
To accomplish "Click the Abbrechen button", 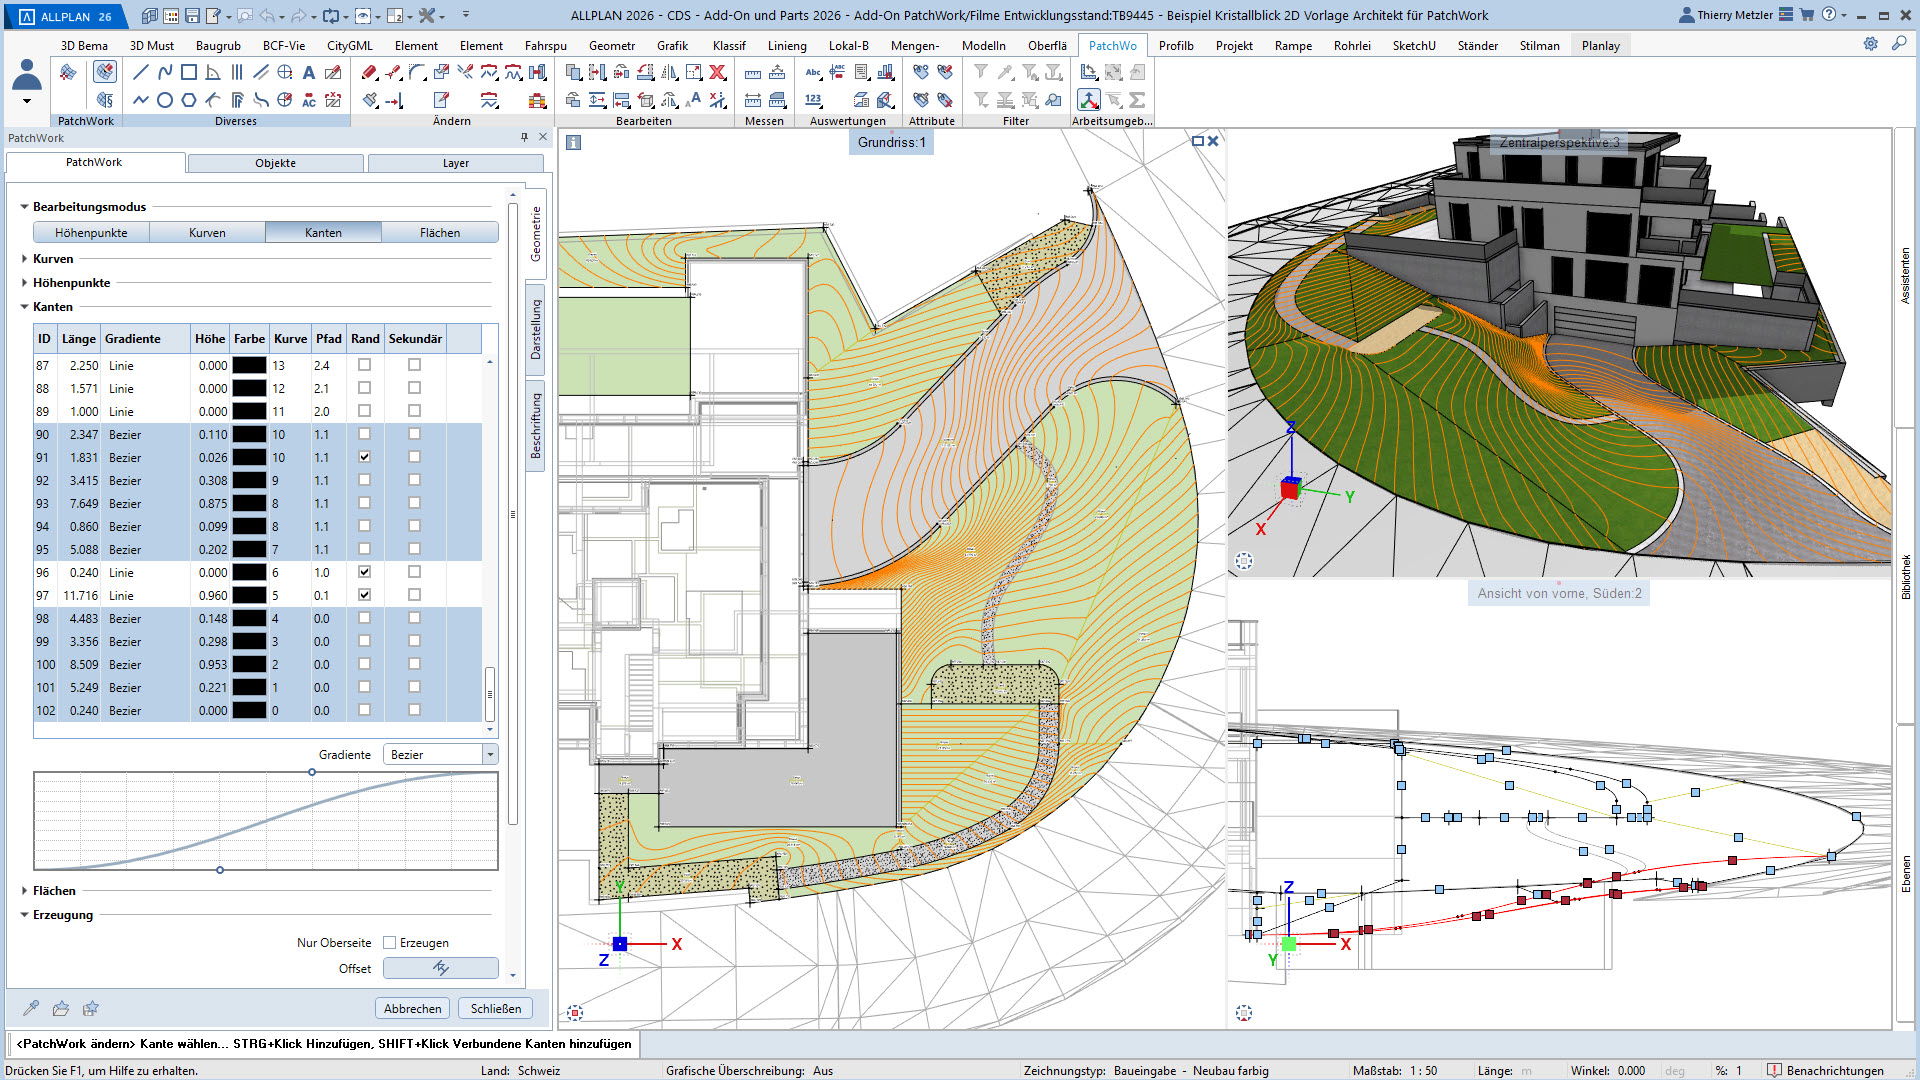I will [412, 1008].
